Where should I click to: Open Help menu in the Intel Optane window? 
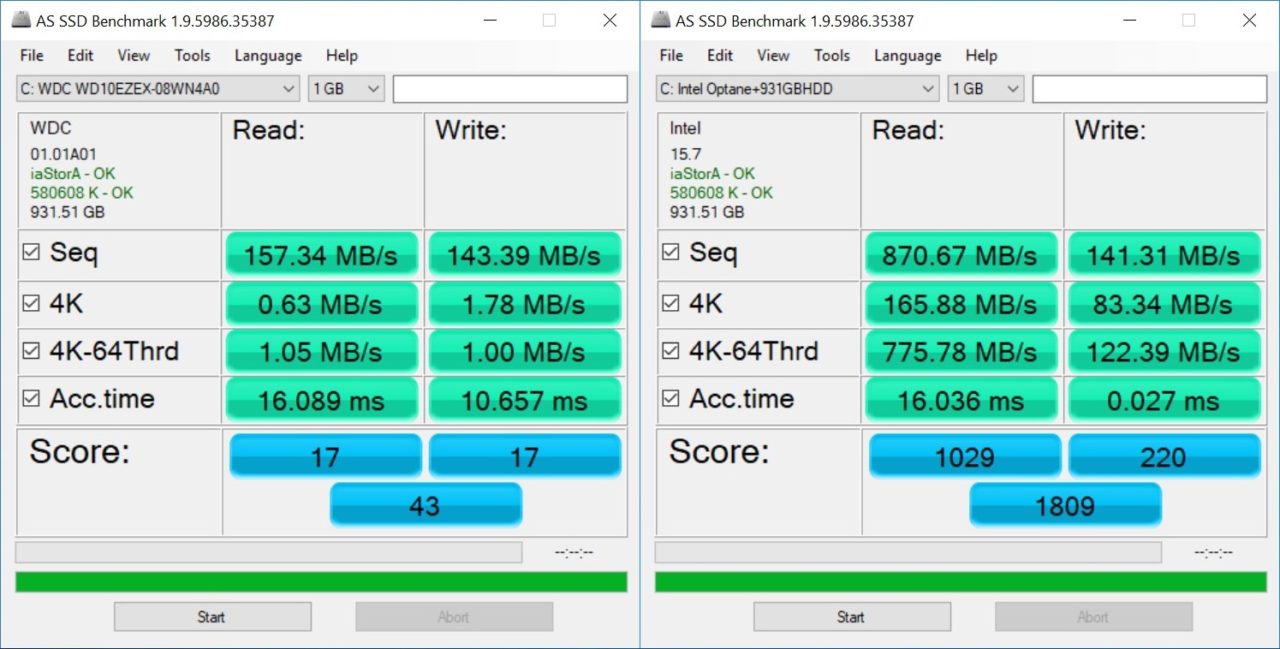982,56
